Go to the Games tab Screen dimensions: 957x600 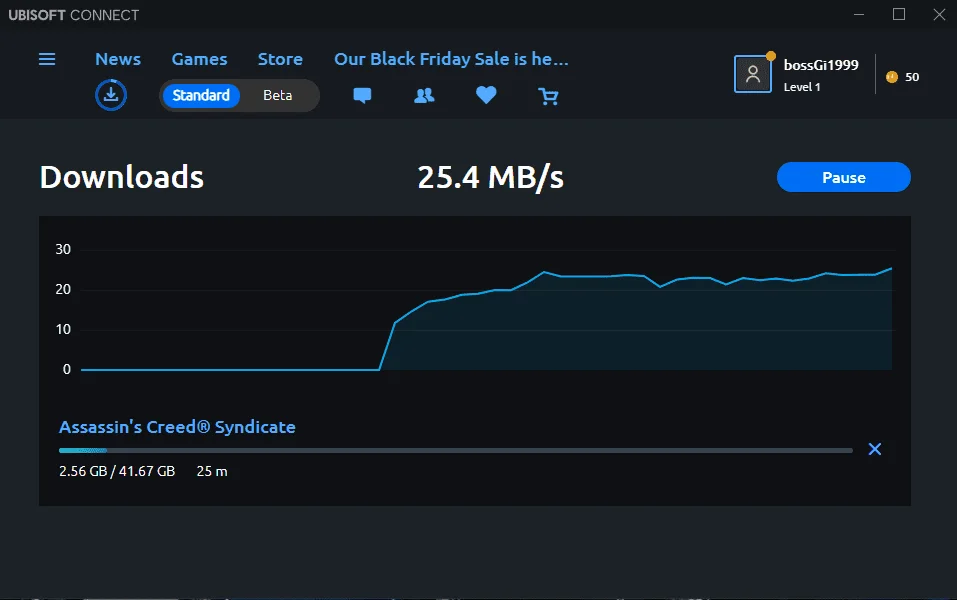coord(200,59)
